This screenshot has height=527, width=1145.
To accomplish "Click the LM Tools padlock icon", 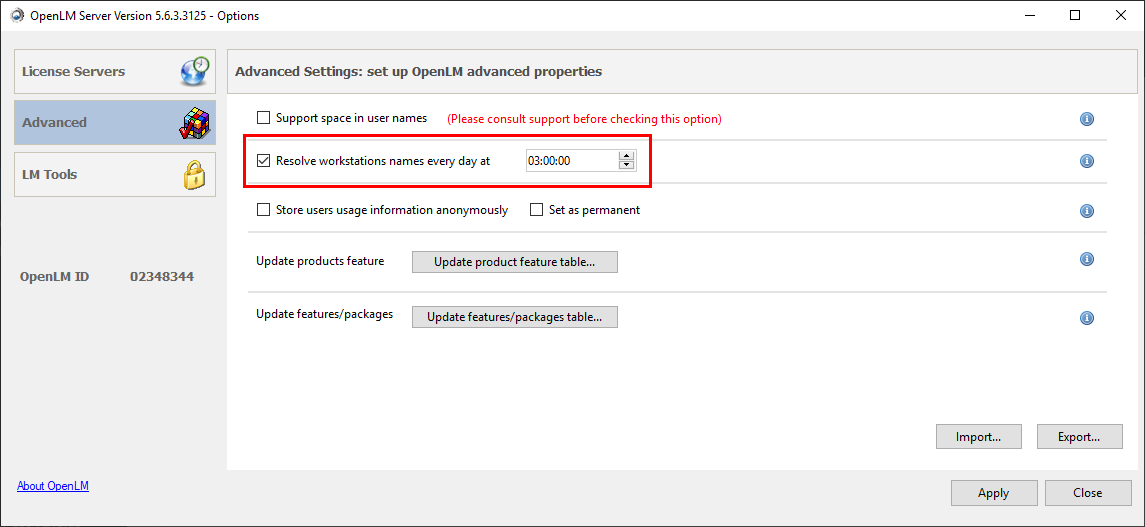I will [194, 174].
